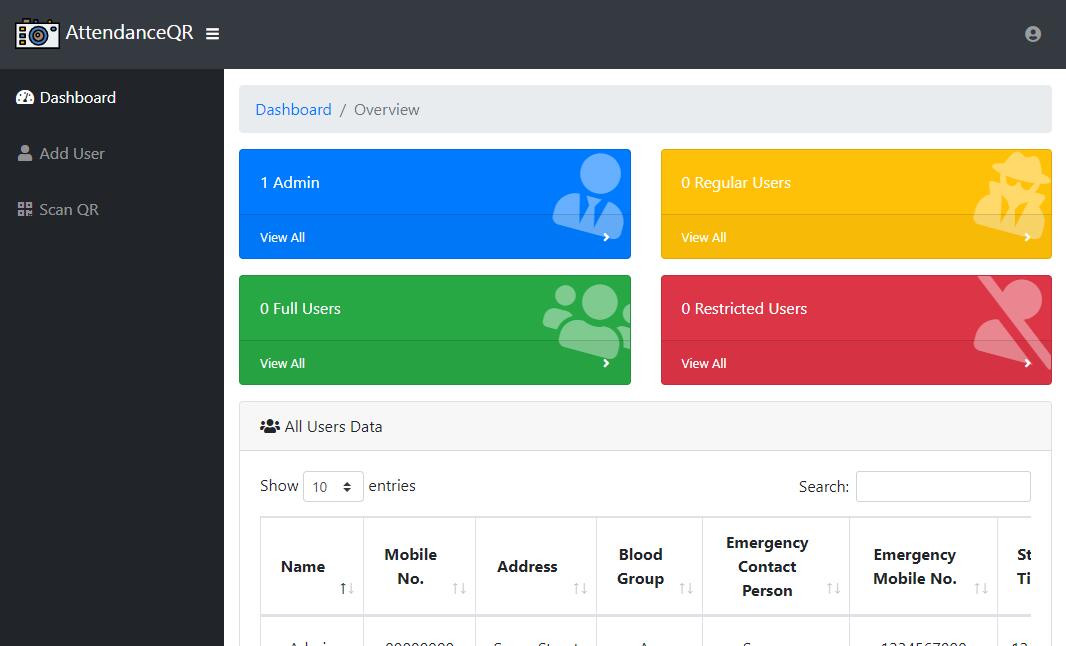The height and width of the screenshot is (646, 1066).
Task: Sort by Blood Group column arrows
Action: pyautogui.click(x=686, y=588)
